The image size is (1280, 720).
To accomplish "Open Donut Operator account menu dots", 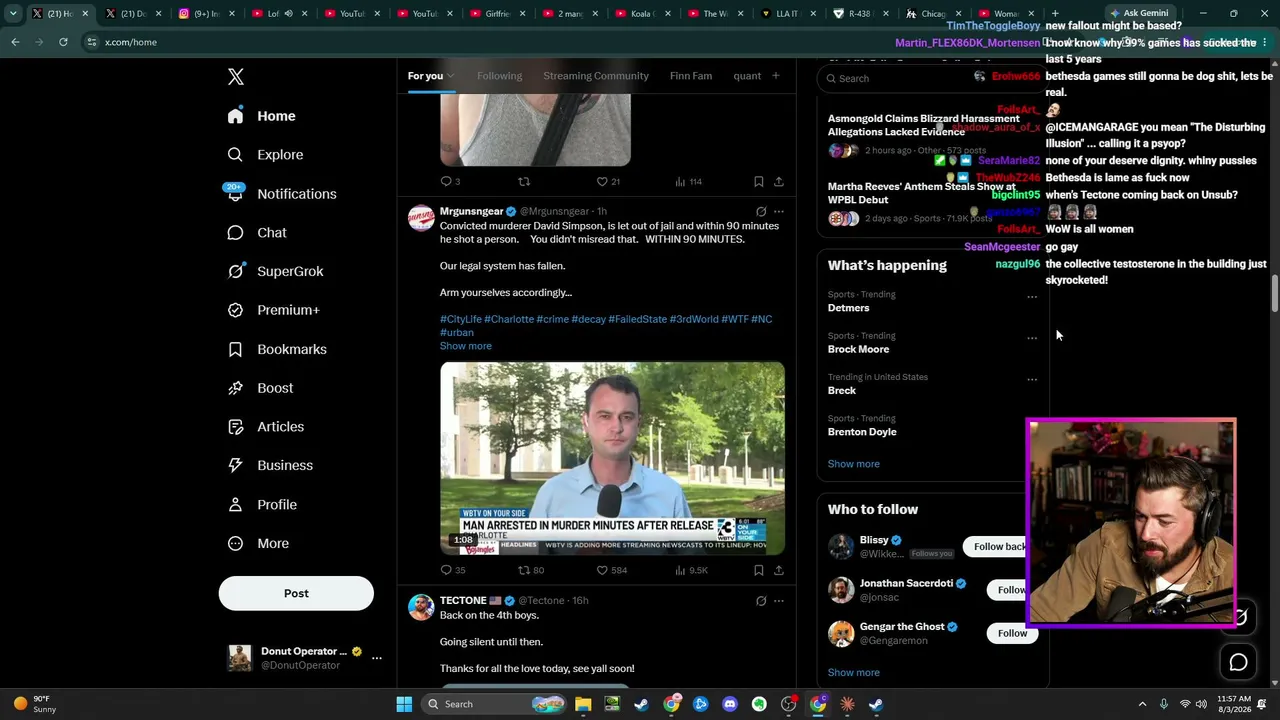I will tap(377, 658).
